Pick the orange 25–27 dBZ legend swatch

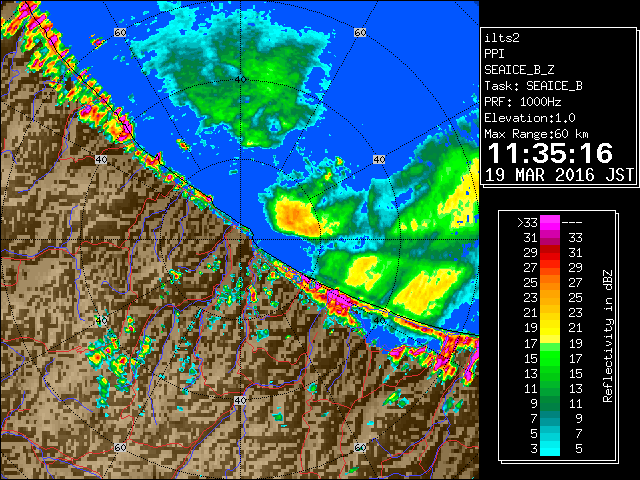550,282
